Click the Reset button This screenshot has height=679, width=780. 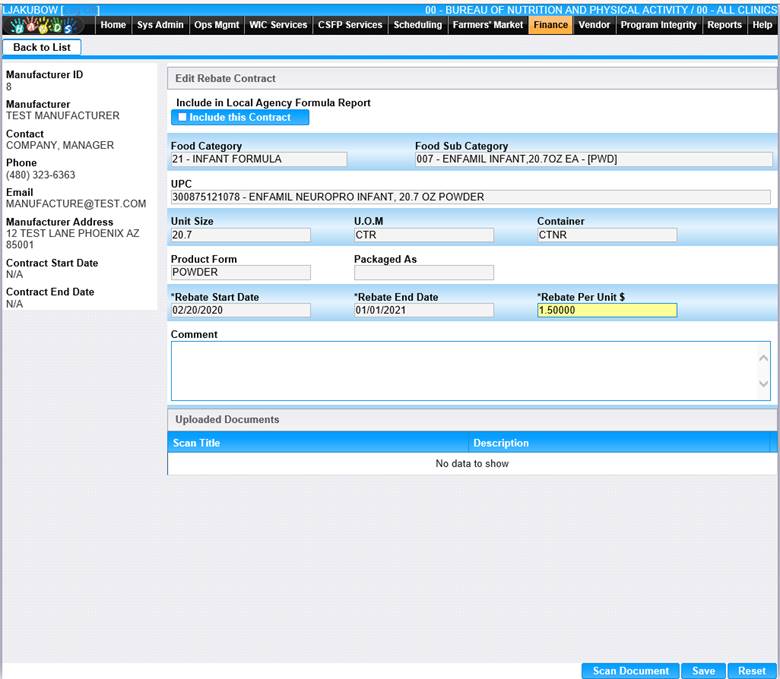(752, 671)
